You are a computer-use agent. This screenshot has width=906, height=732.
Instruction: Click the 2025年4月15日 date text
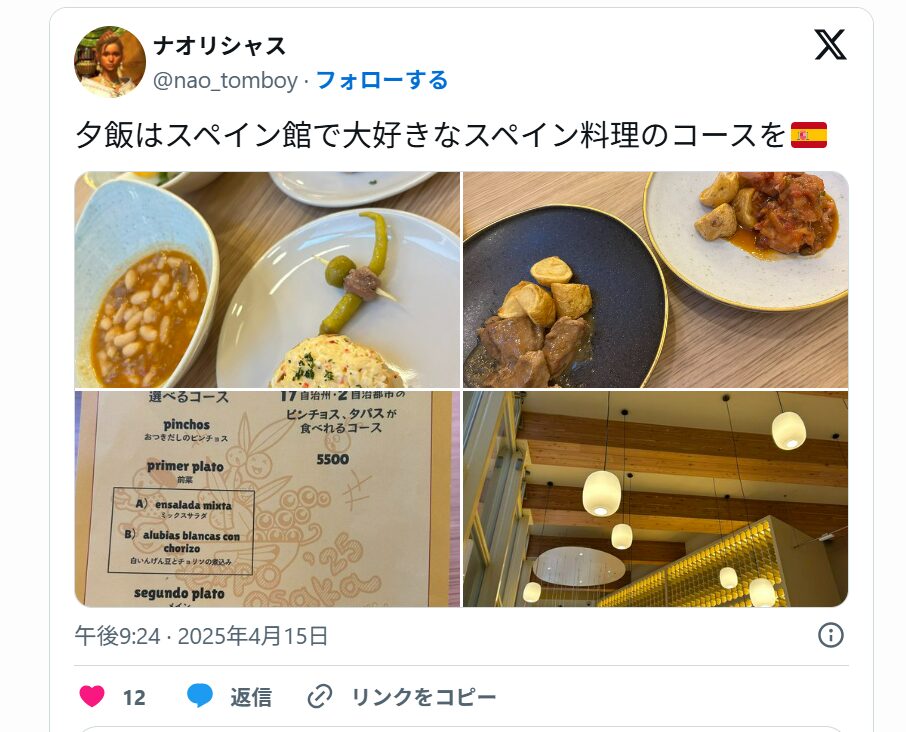click(x=253, y=636)
